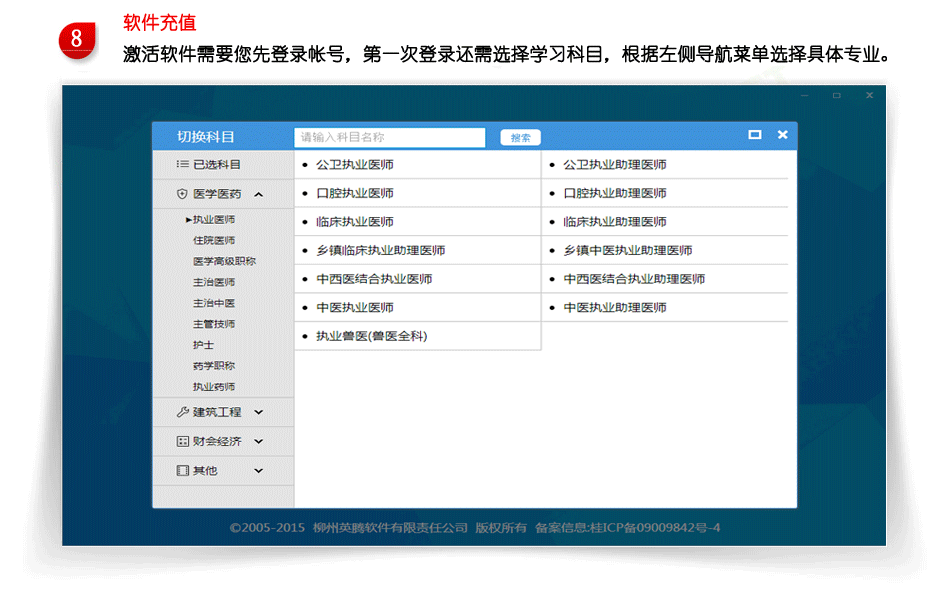Click the shield icon beside 医学医药
This screenshot has width=940, height=600.
[x=182, y=194]
